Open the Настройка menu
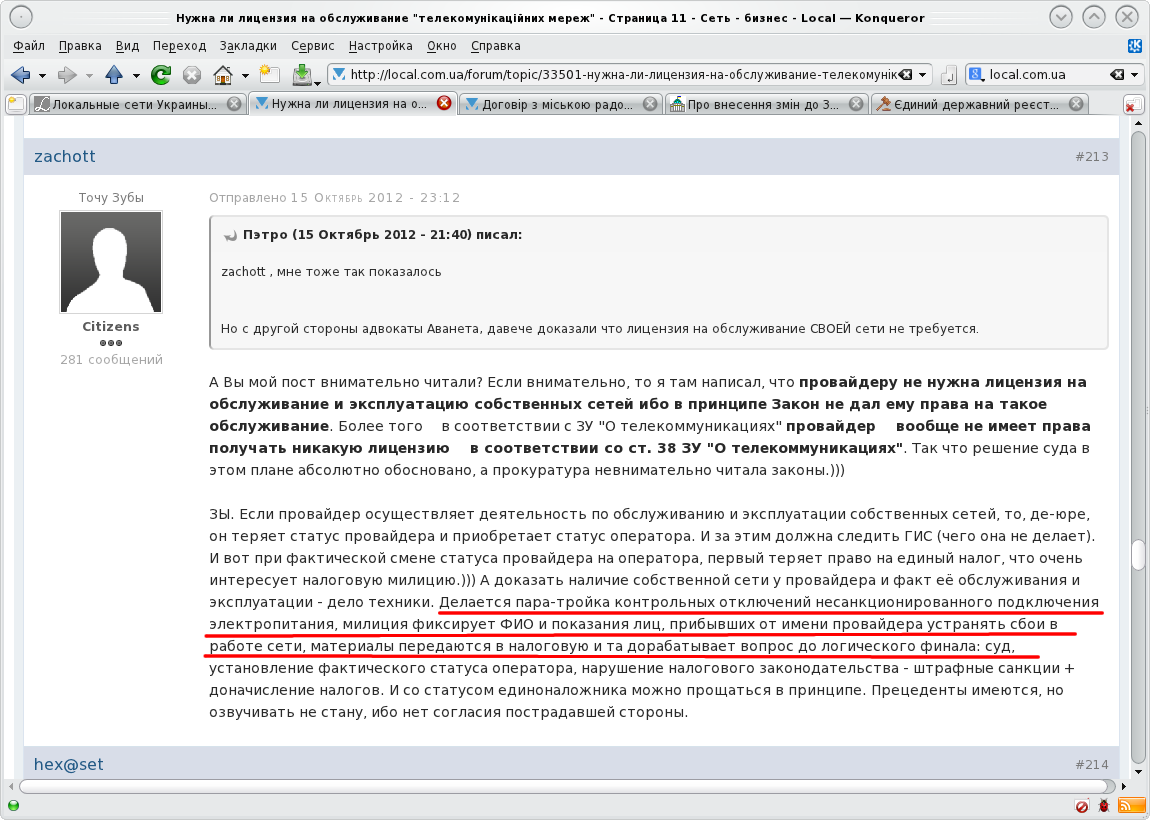 (x=380, y=45)
